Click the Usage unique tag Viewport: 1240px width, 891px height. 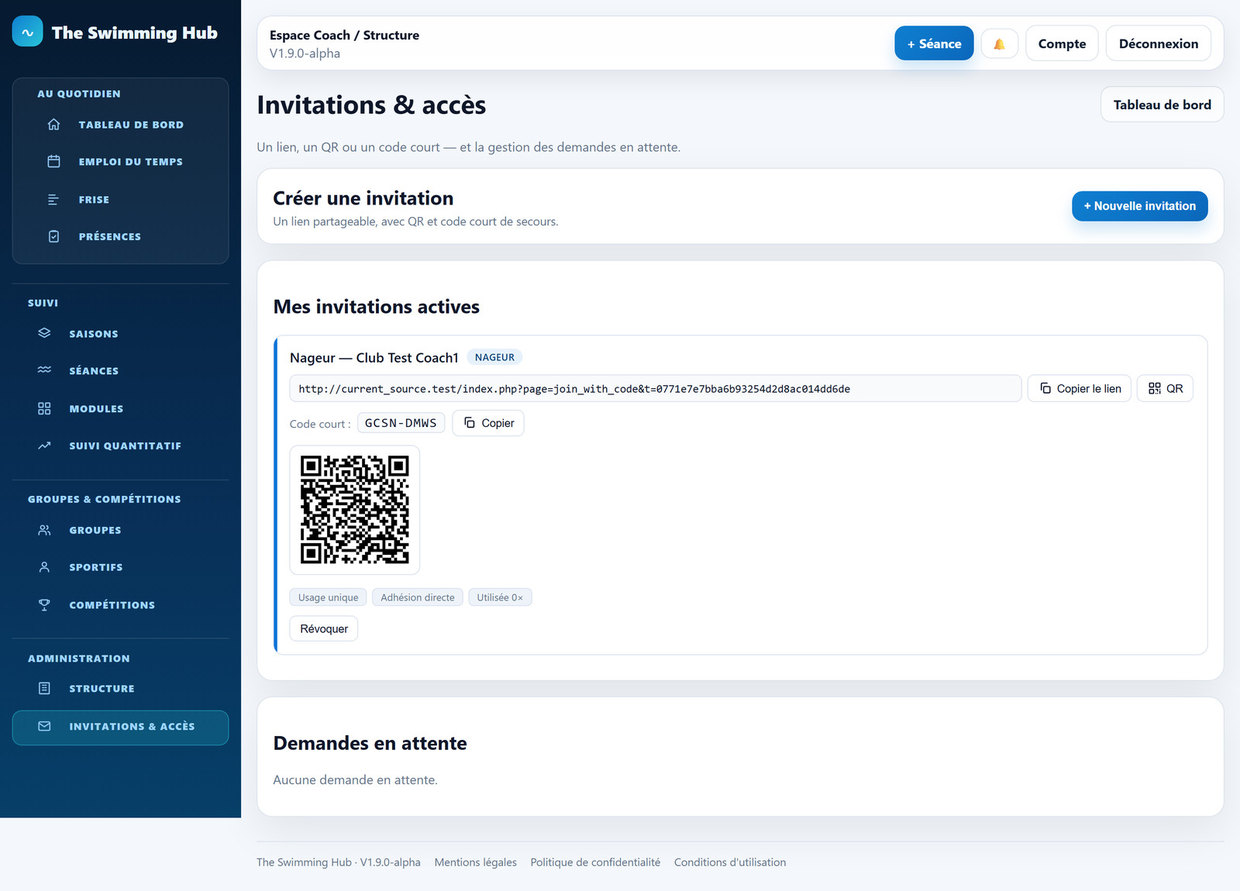pyautogui.click(x=328, y=597)
